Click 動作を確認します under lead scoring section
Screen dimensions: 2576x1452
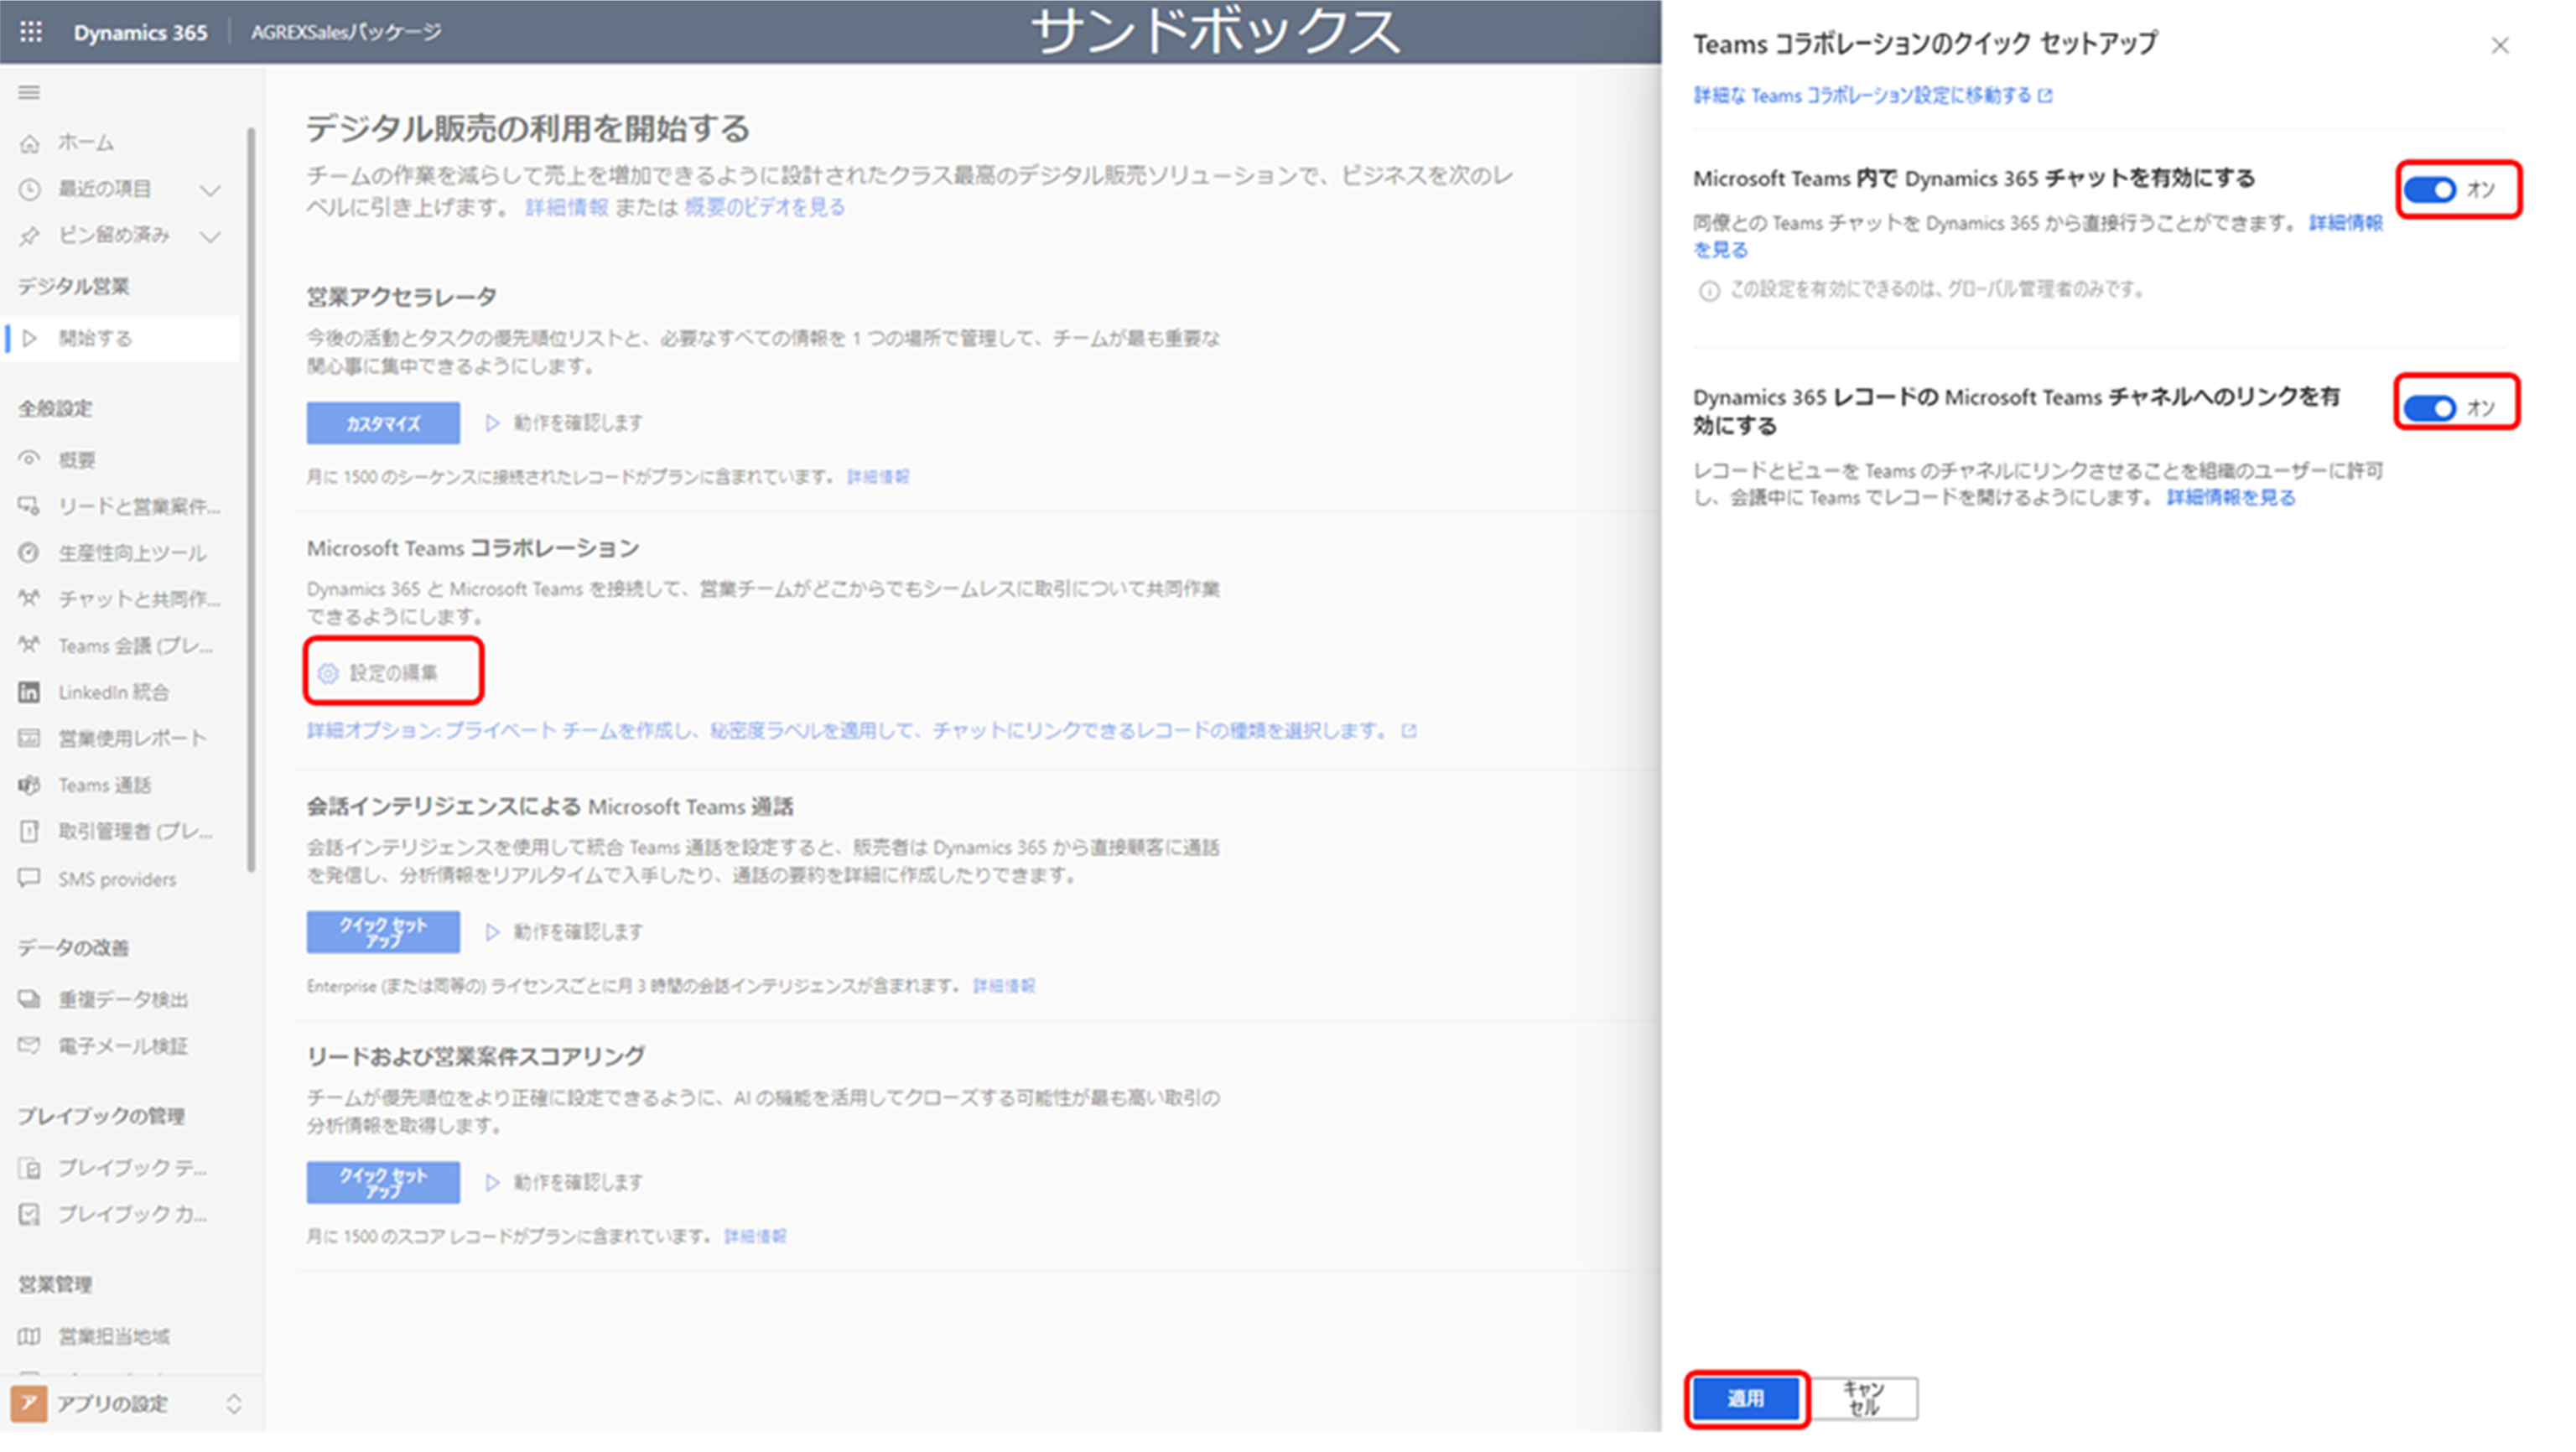pos(566,1182)
